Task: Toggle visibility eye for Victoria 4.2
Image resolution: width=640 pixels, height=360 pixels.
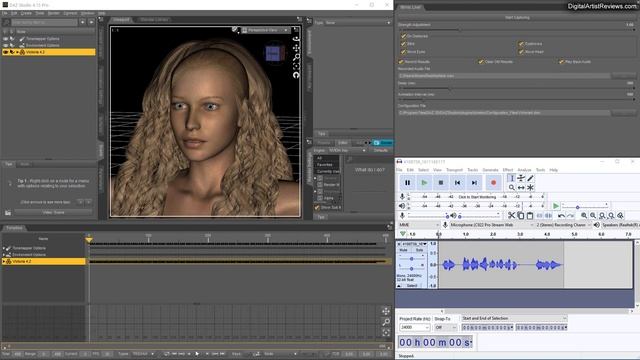Action: click(x=5, y=52)
